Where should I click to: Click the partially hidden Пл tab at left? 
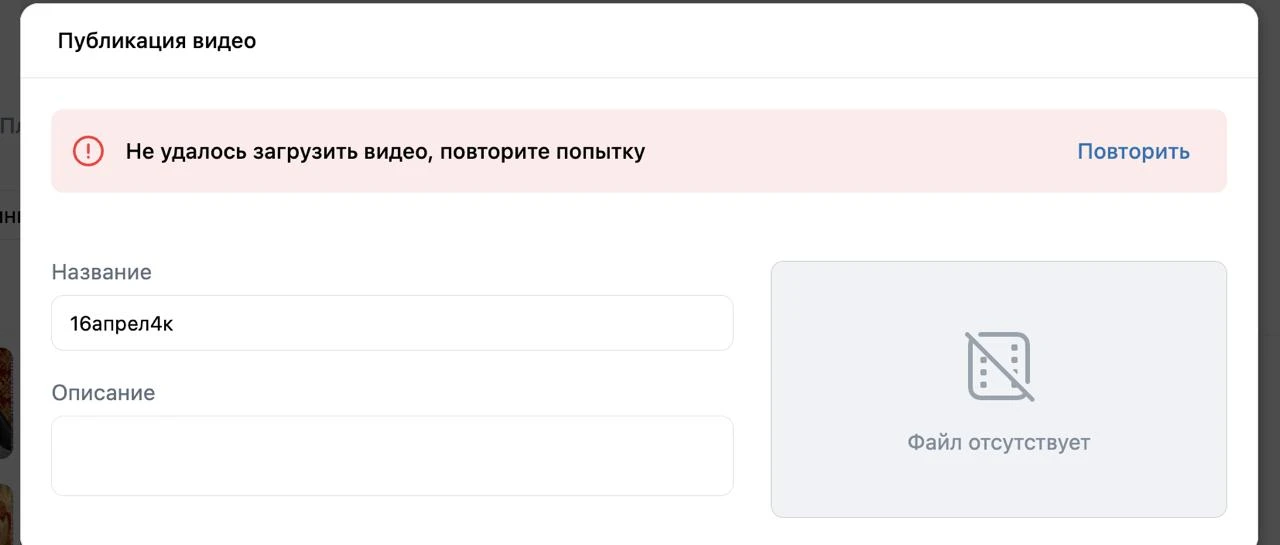click(x=9, y=126)
